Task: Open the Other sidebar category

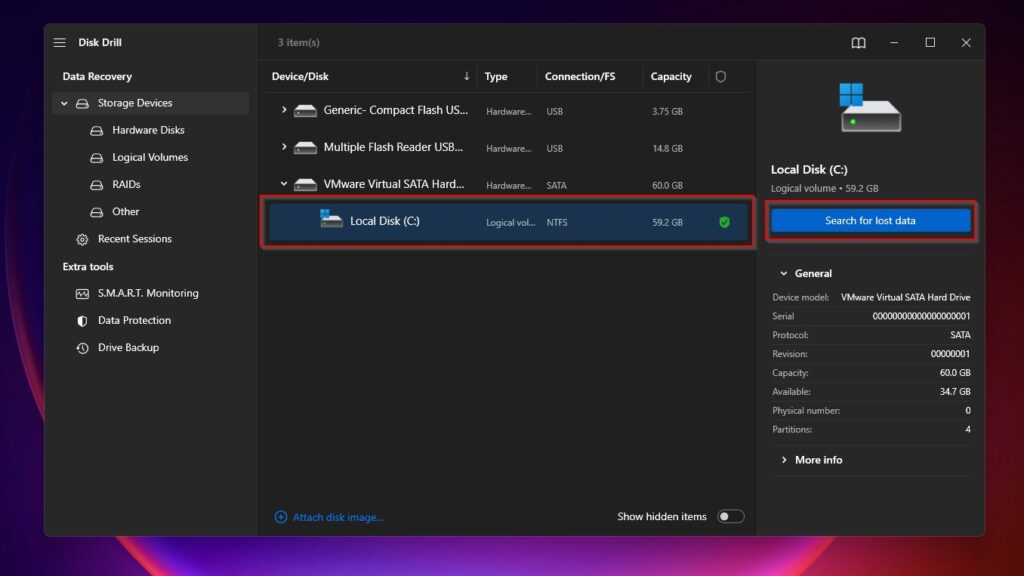Action: [125, 212]
